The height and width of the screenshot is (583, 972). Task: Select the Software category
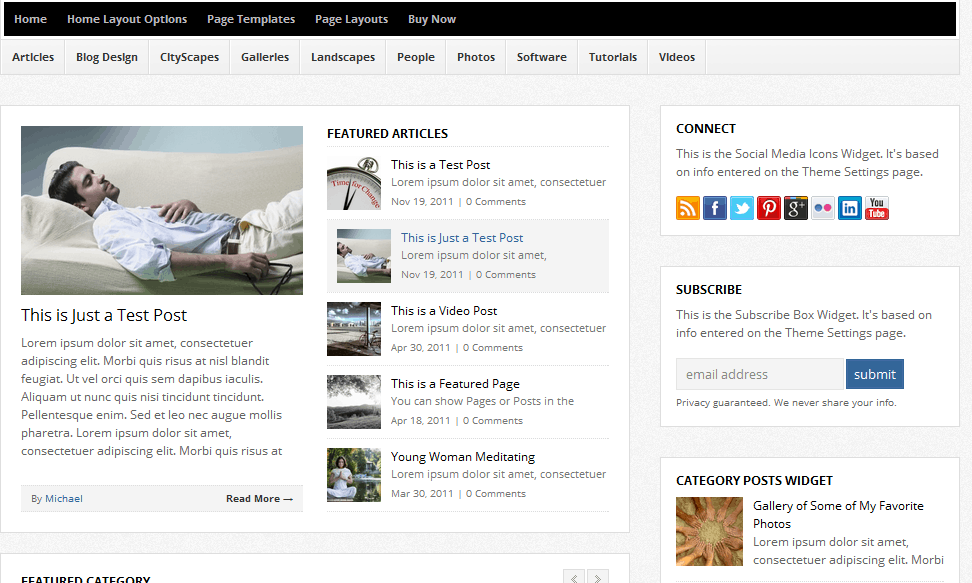[x=542, y=57]
